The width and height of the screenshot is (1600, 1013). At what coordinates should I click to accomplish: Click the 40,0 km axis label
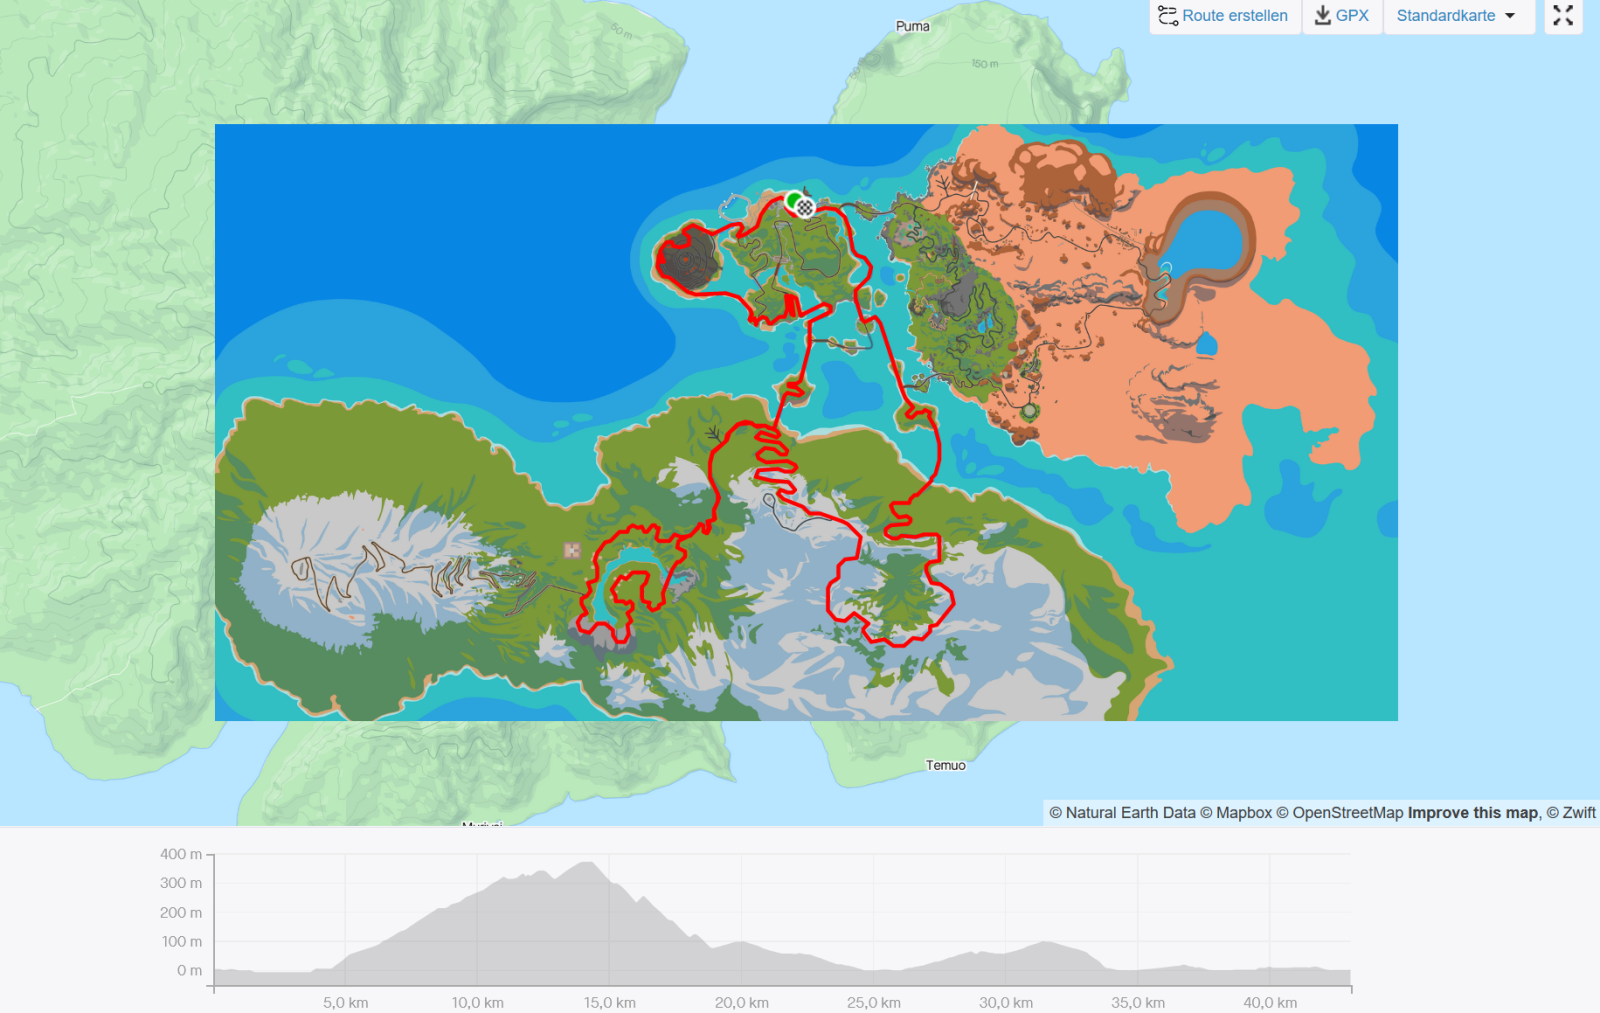tap(1270, 1003)
